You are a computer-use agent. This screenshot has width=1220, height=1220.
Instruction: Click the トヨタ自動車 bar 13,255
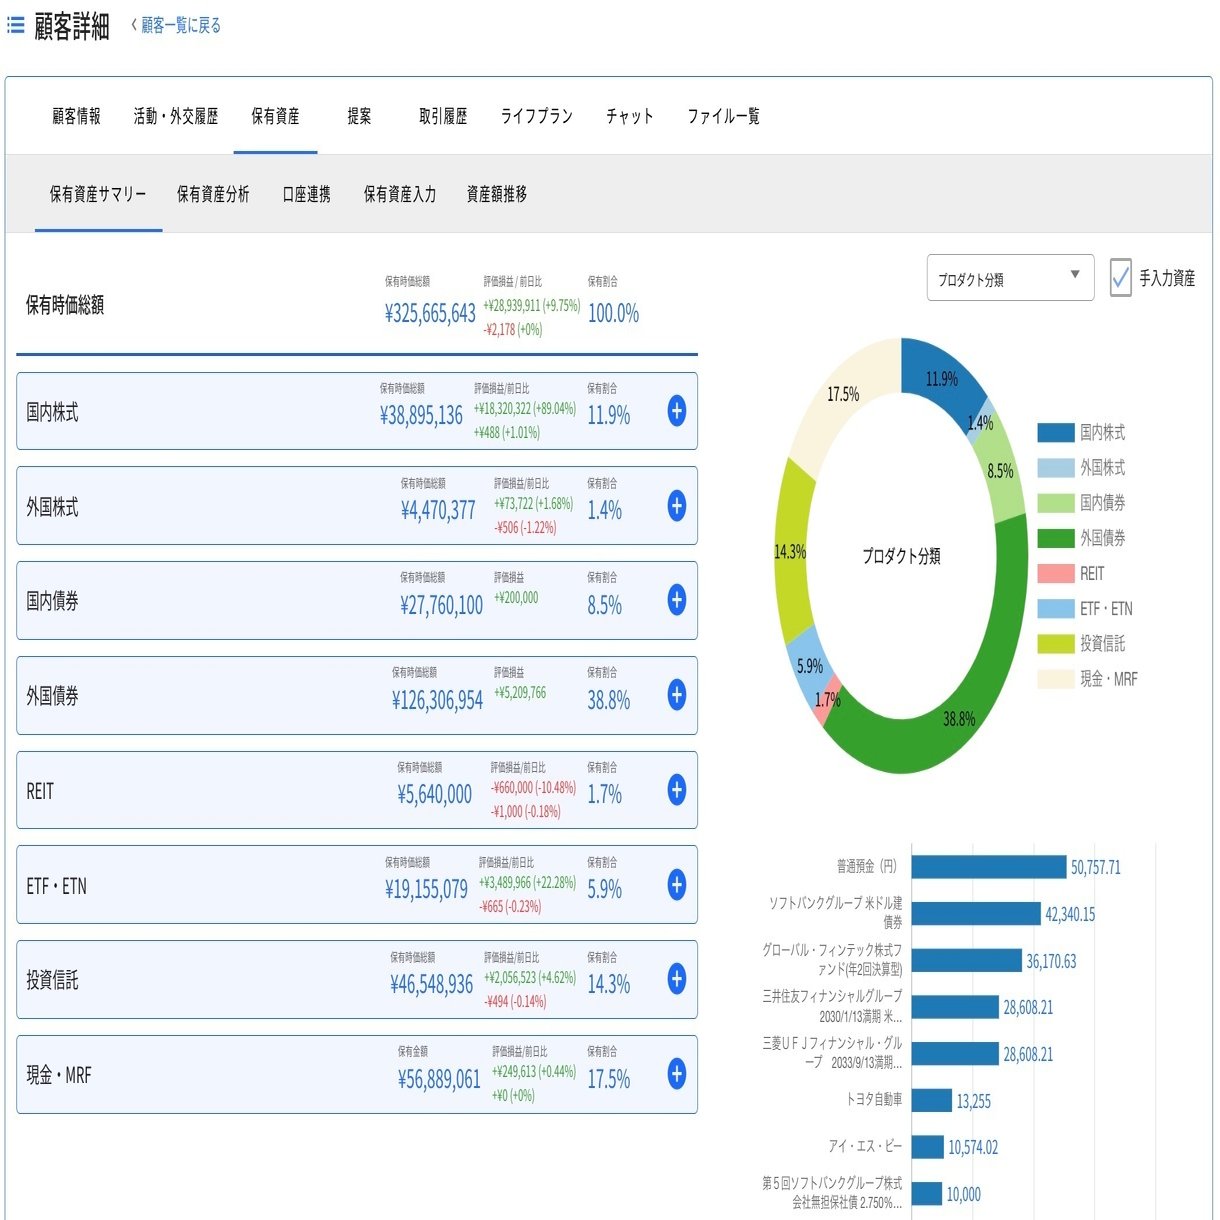[932, 1100]
